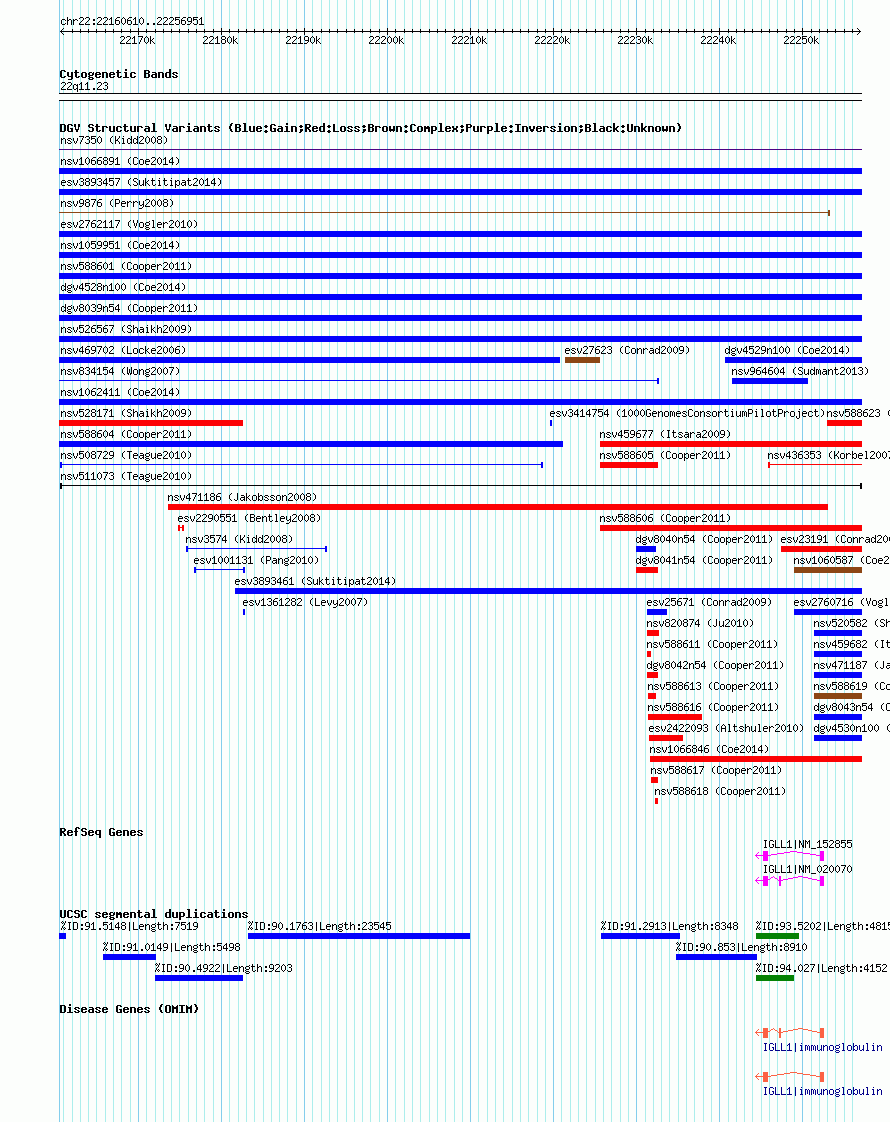
Task: Select dgv8039n54 (Cooper2011) label
Action: [x=129, y=308]
